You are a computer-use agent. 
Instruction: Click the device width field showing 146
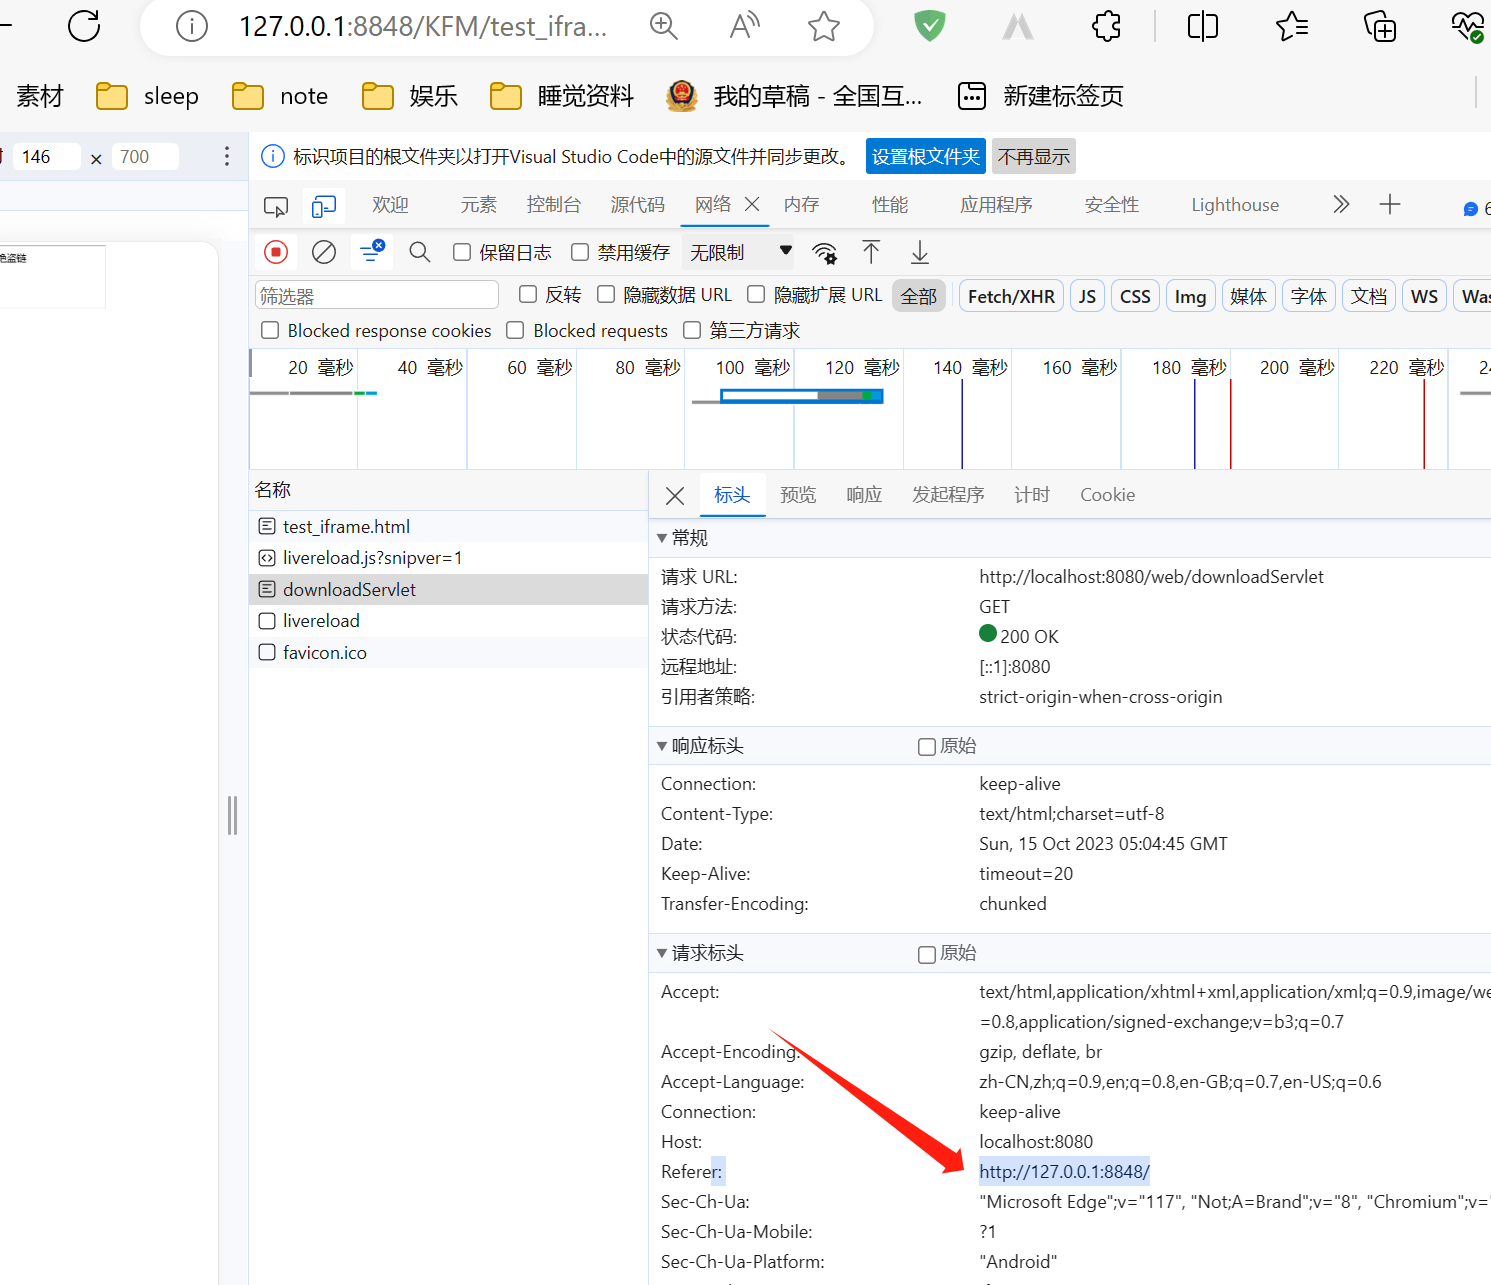pyautogui.click(x=45, y=156)
